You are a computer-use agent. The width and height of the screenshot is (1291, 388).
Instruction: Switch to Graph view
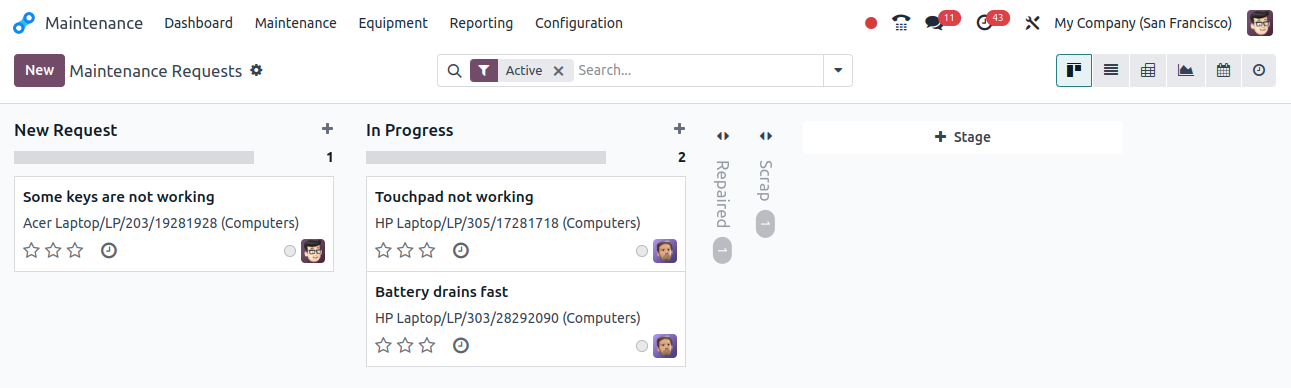1185,71
